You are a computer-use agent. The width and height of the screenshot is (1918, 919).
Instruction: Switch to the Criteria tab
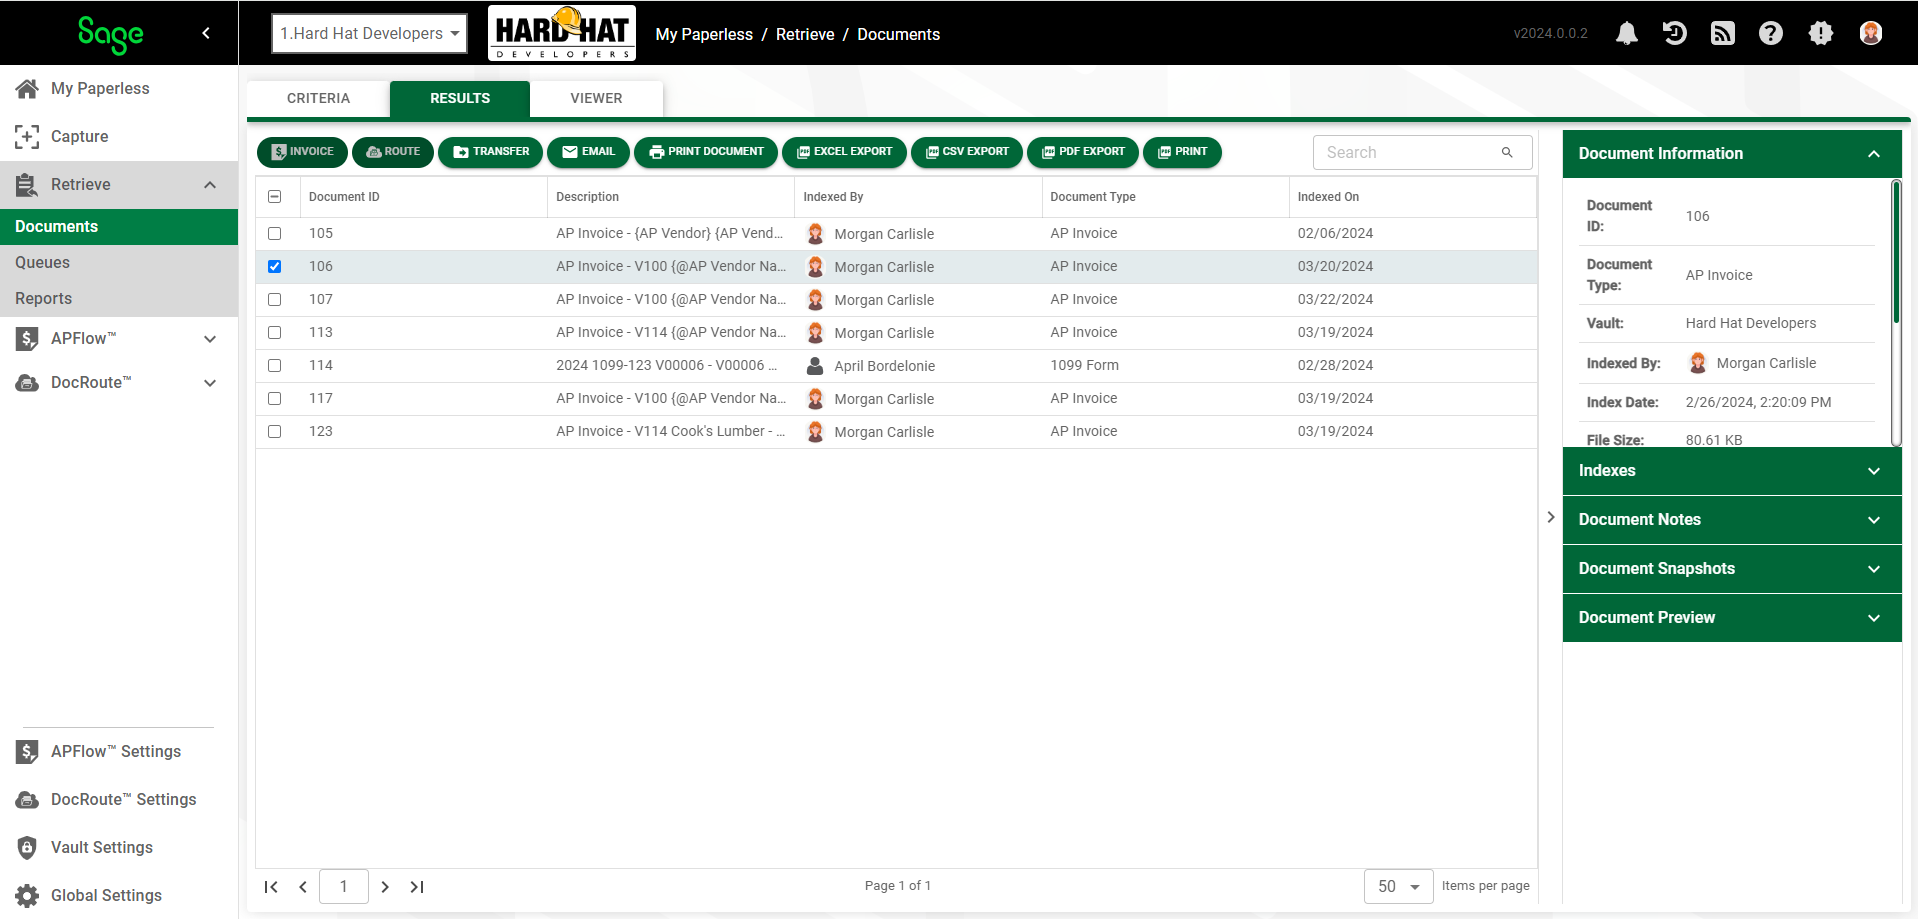click(x=318, y=98)
